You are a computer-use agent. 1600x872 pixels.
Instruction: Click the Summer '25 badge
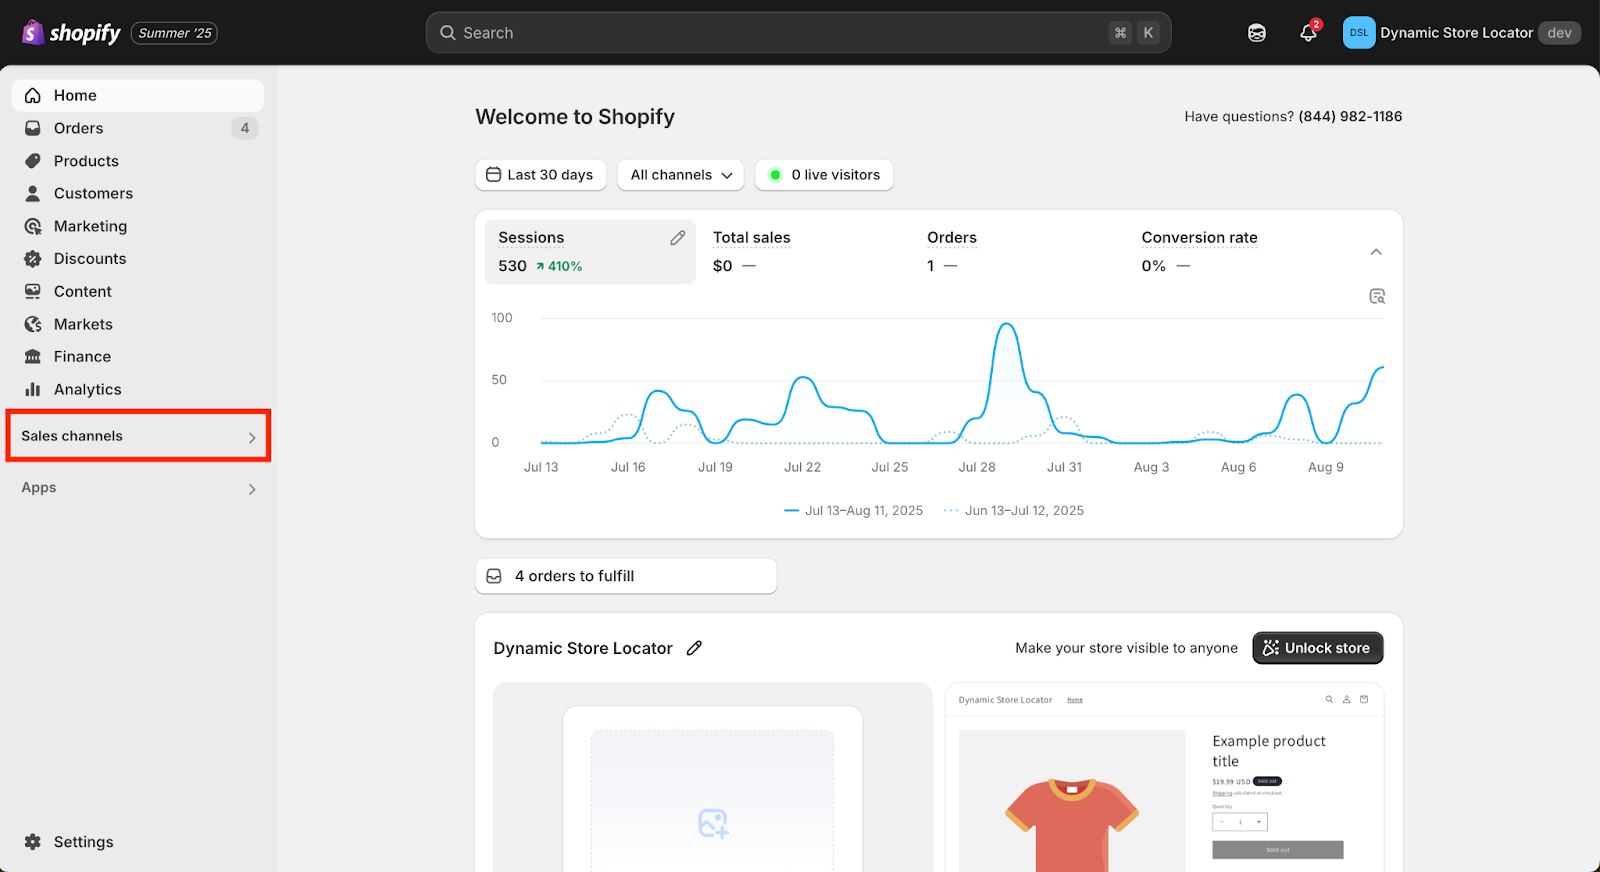[174, 33]
